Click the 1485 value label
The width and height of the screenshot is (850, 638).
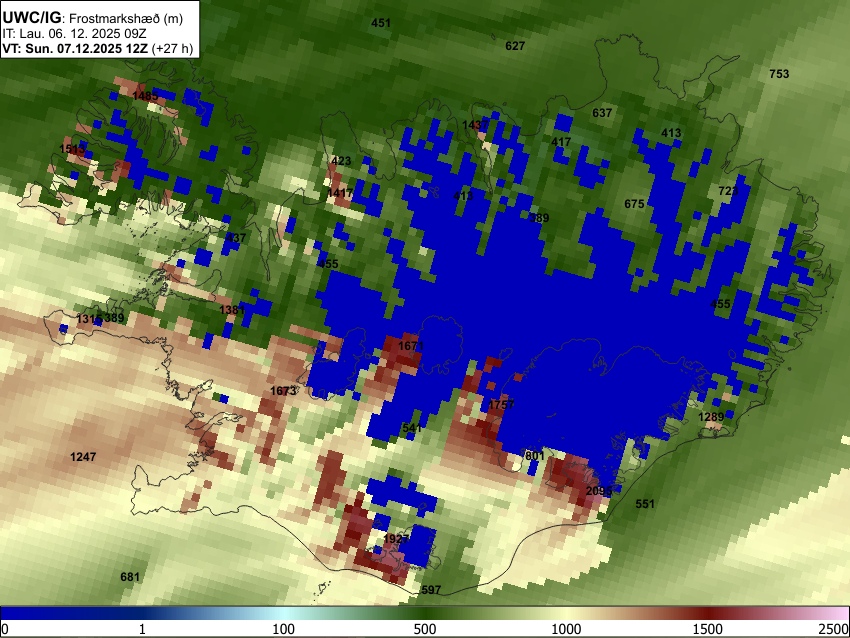coord(145,96)
